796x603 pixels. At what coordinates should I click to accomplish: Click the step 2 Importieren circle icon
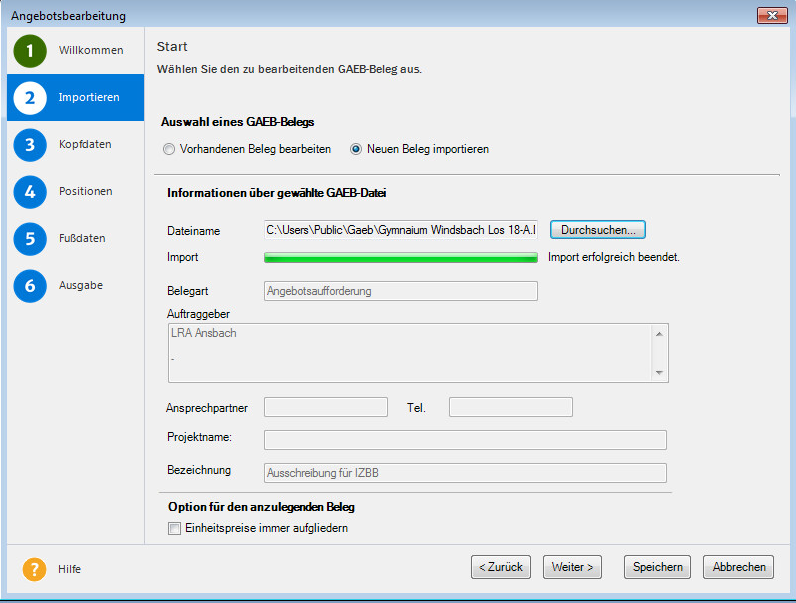30,98
